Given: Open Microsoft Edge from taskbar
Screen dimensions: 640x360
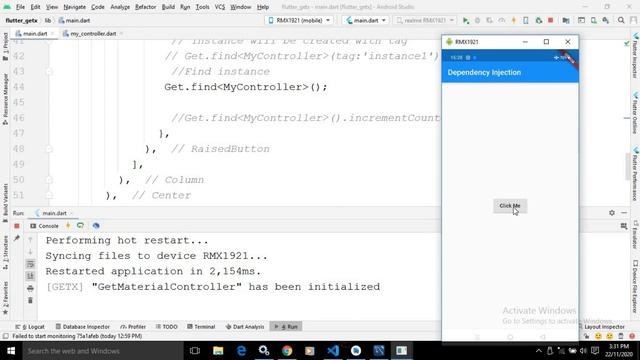Looking at the screenshot, I should 241,351.
